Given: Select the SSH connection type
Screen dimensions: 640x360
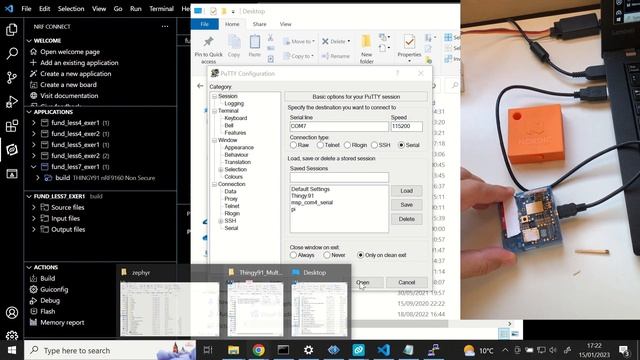Looking at the screenshot, I should point(374,145).
